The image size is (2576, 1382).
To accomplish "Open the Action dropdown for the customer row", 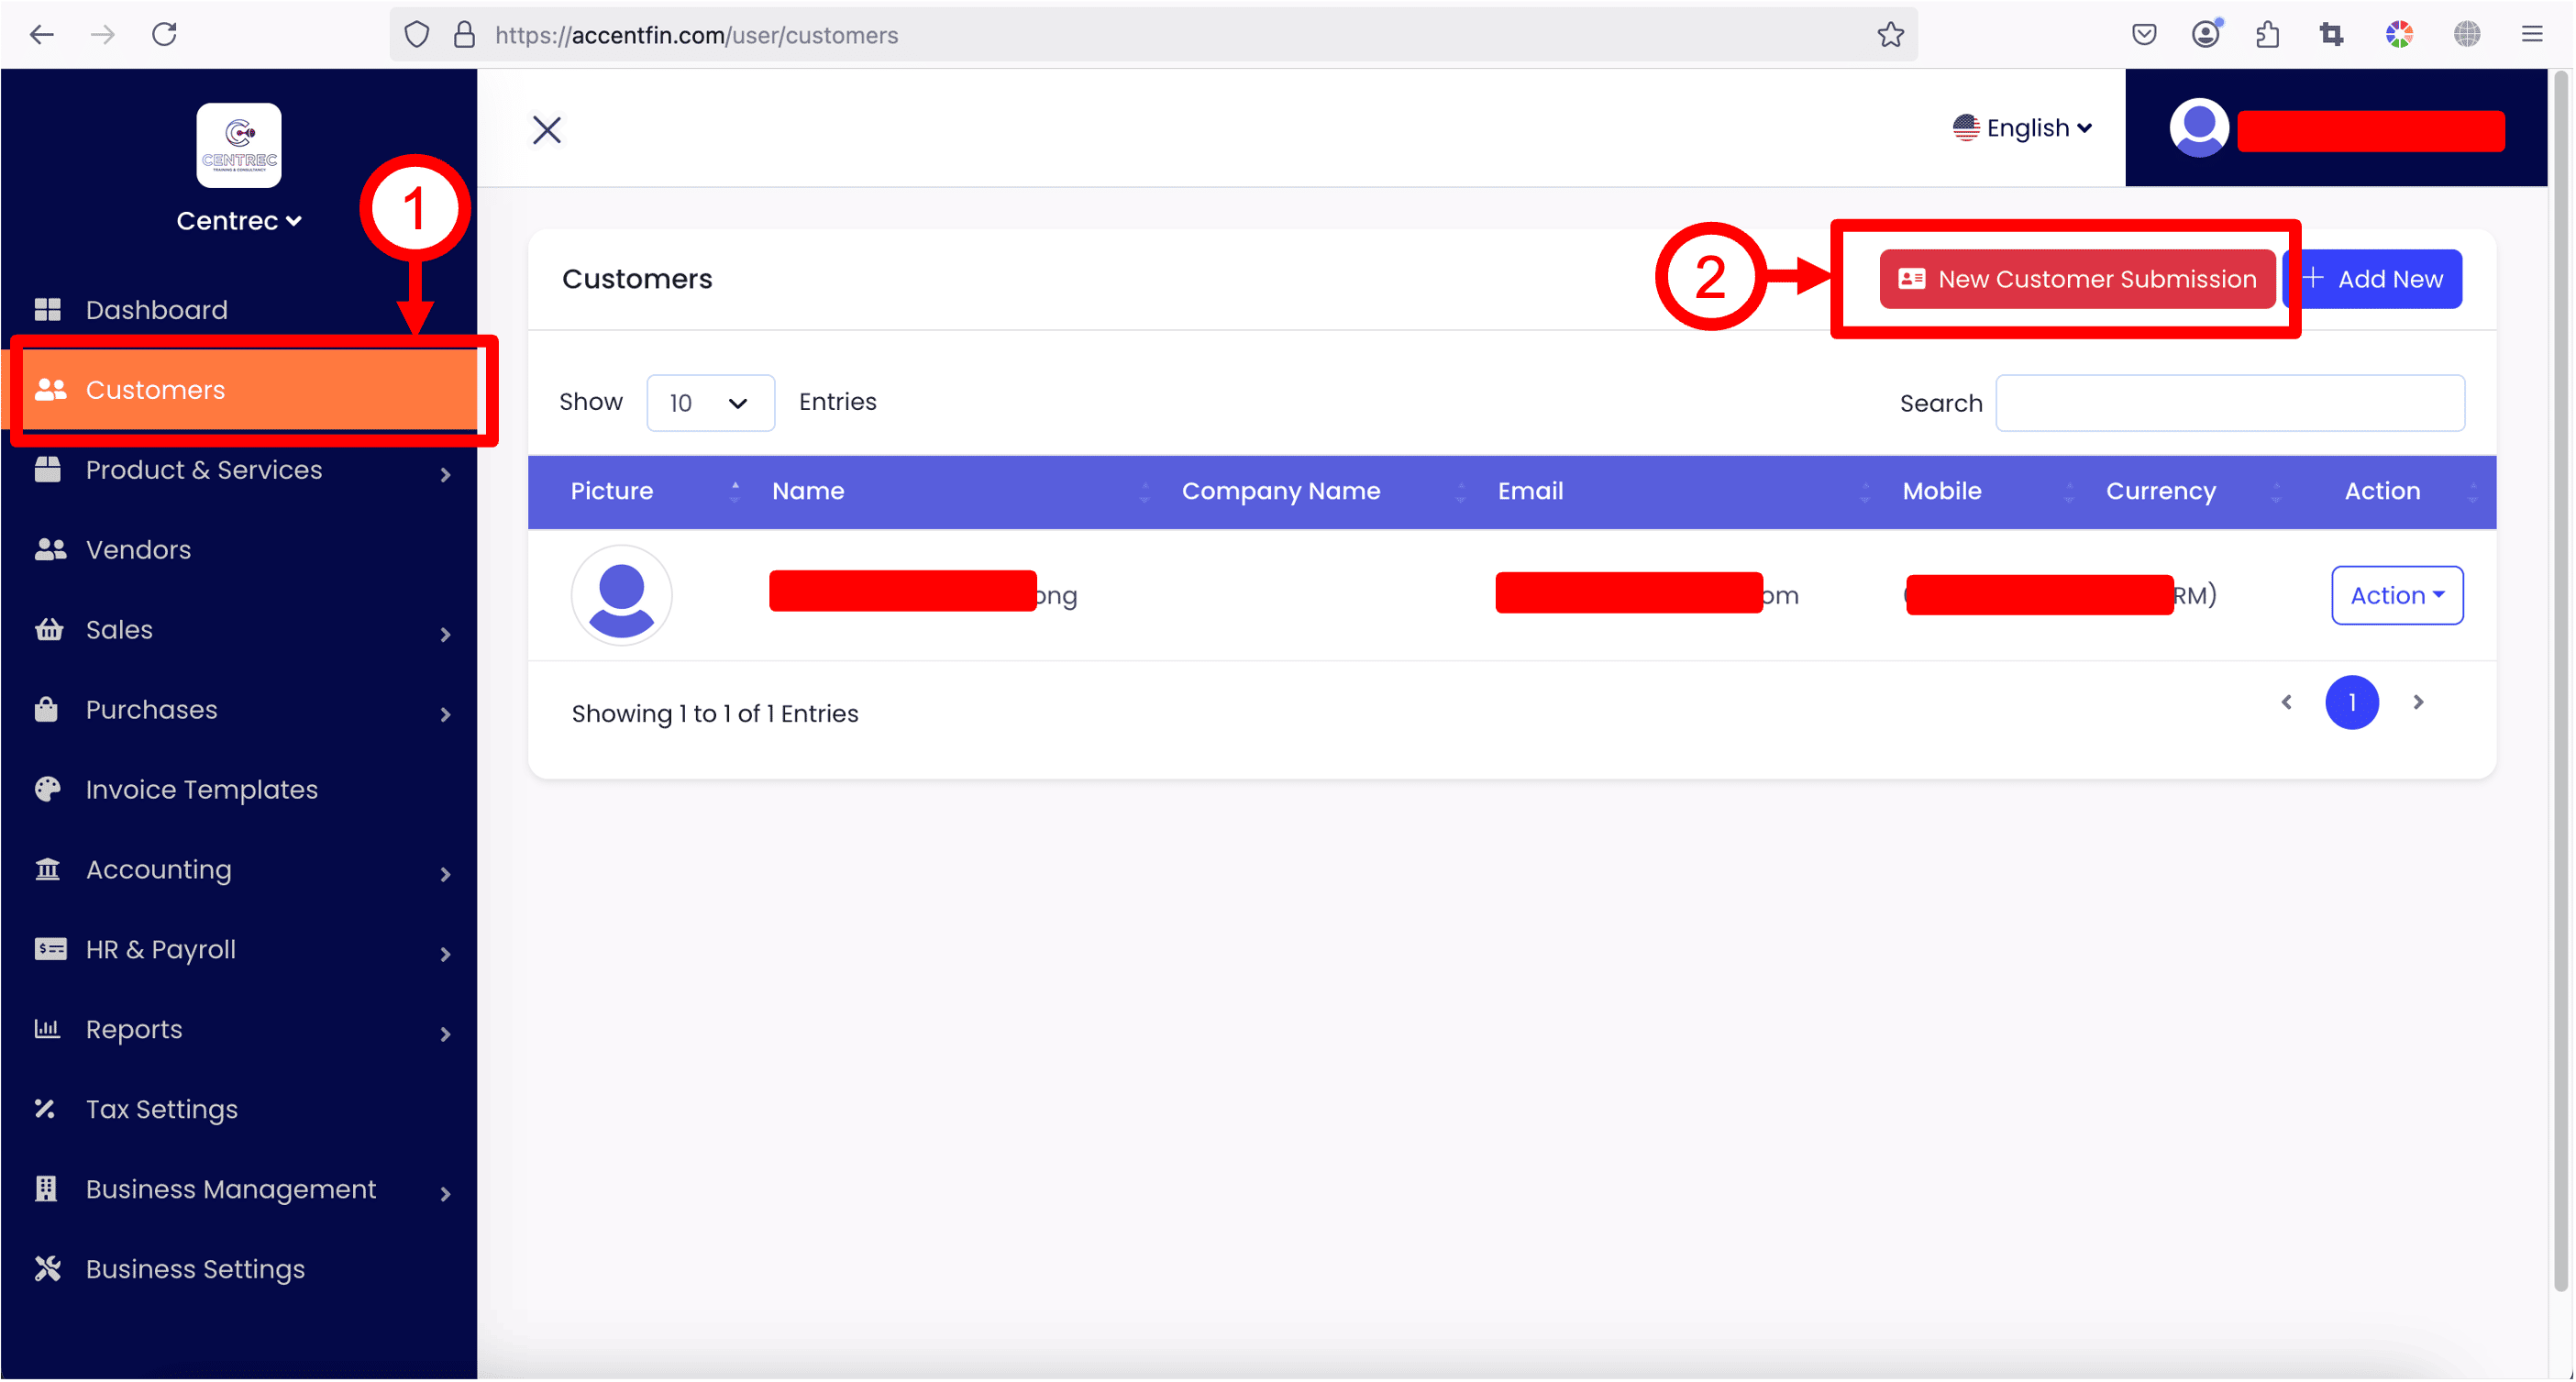I will pos(2396,595).
